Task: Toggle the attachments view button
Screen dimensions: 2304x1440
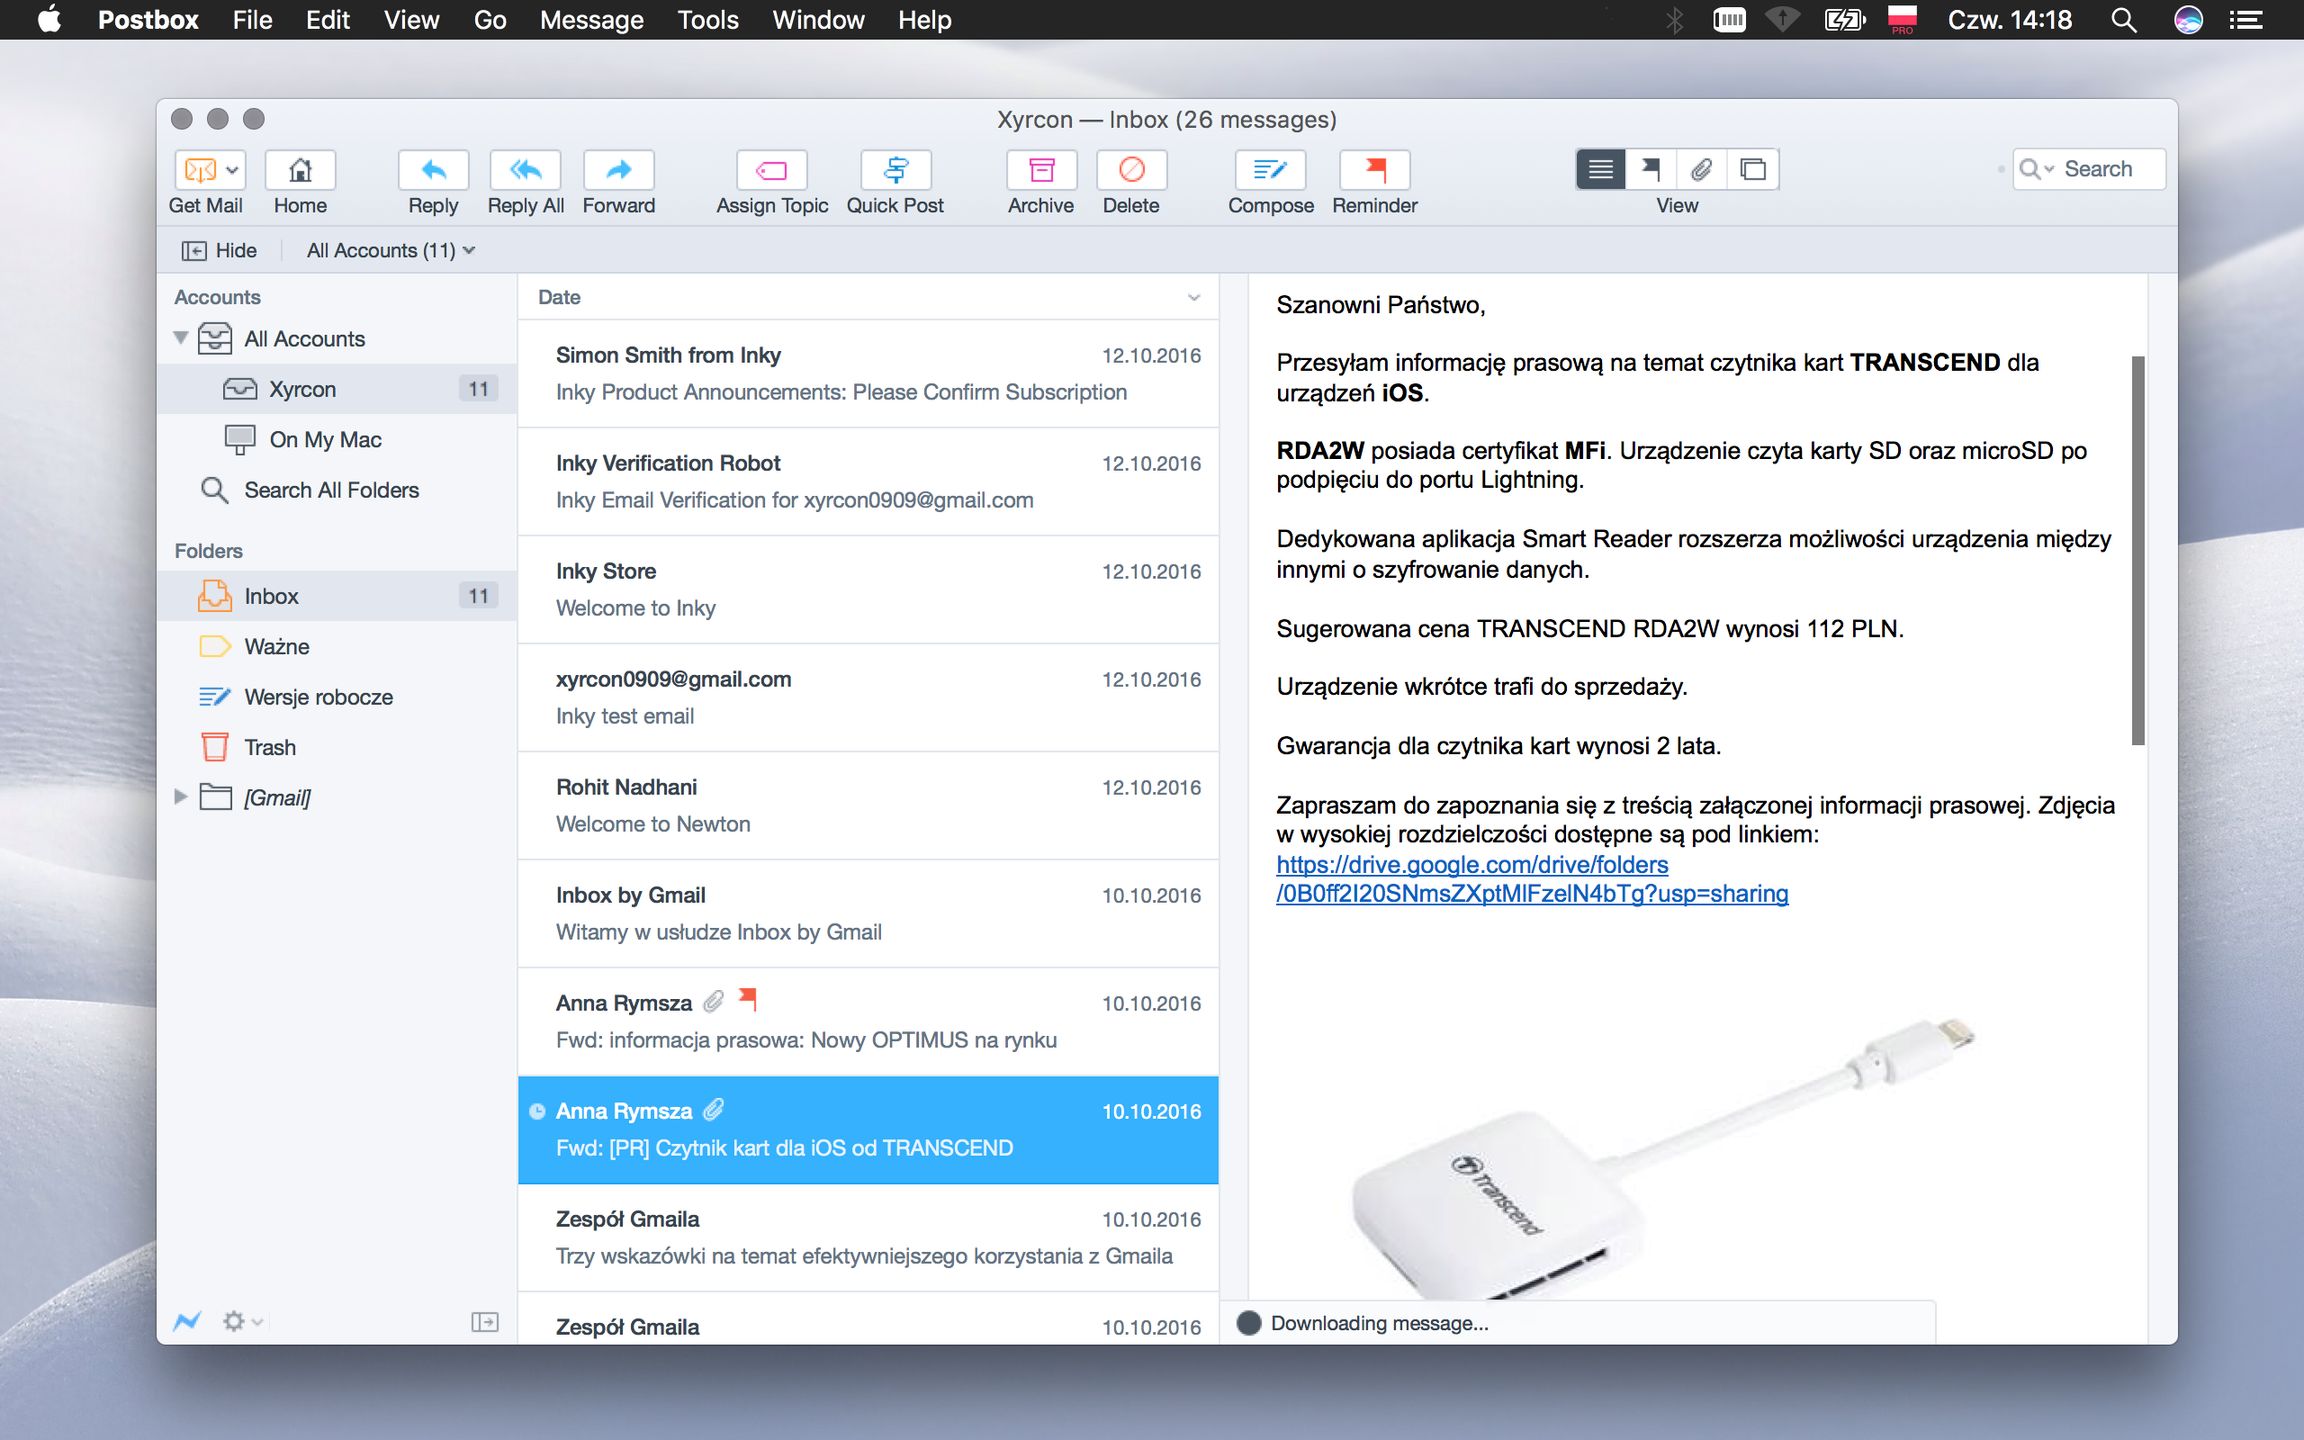Action: point(1701,170)
